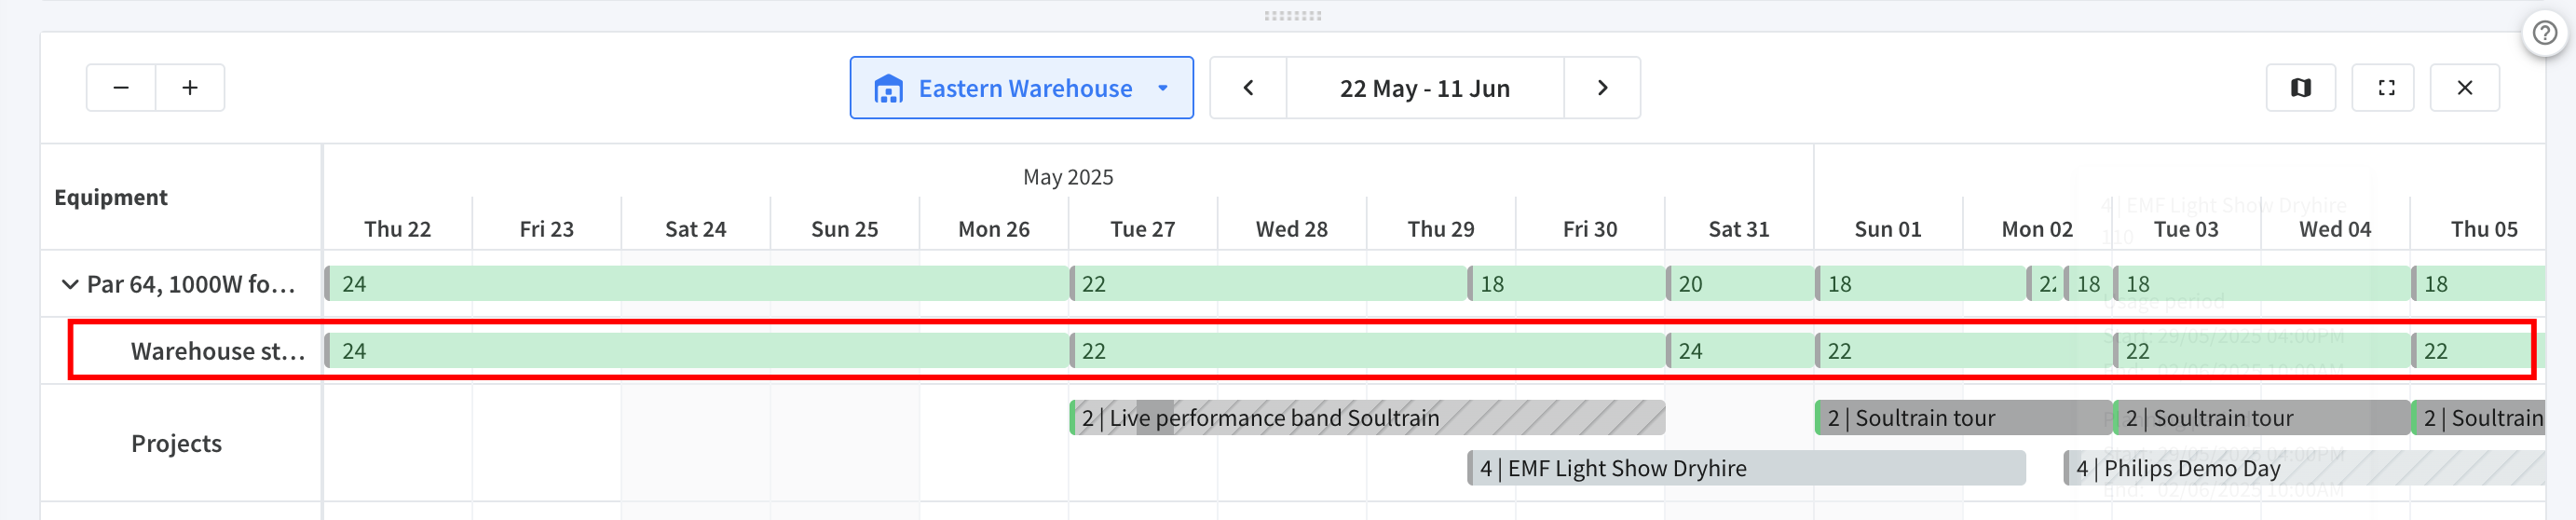Select the Tue 27 day column header
The height and width of the screenshot is (520, 2576).
tap(1142, 229)
